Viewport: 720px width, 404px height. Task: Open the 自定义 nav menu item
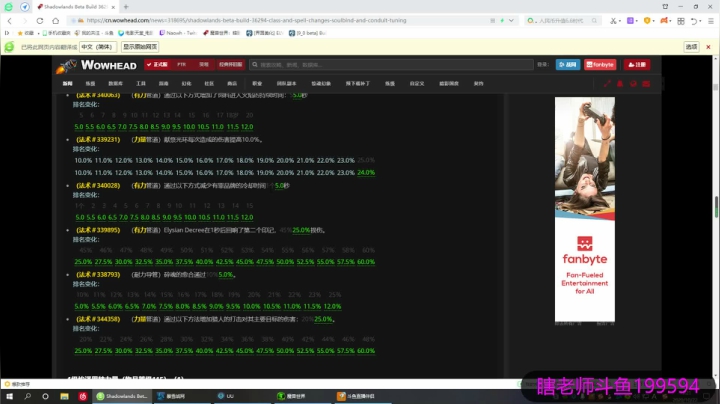pyautogui.click(x=416, y=84)
